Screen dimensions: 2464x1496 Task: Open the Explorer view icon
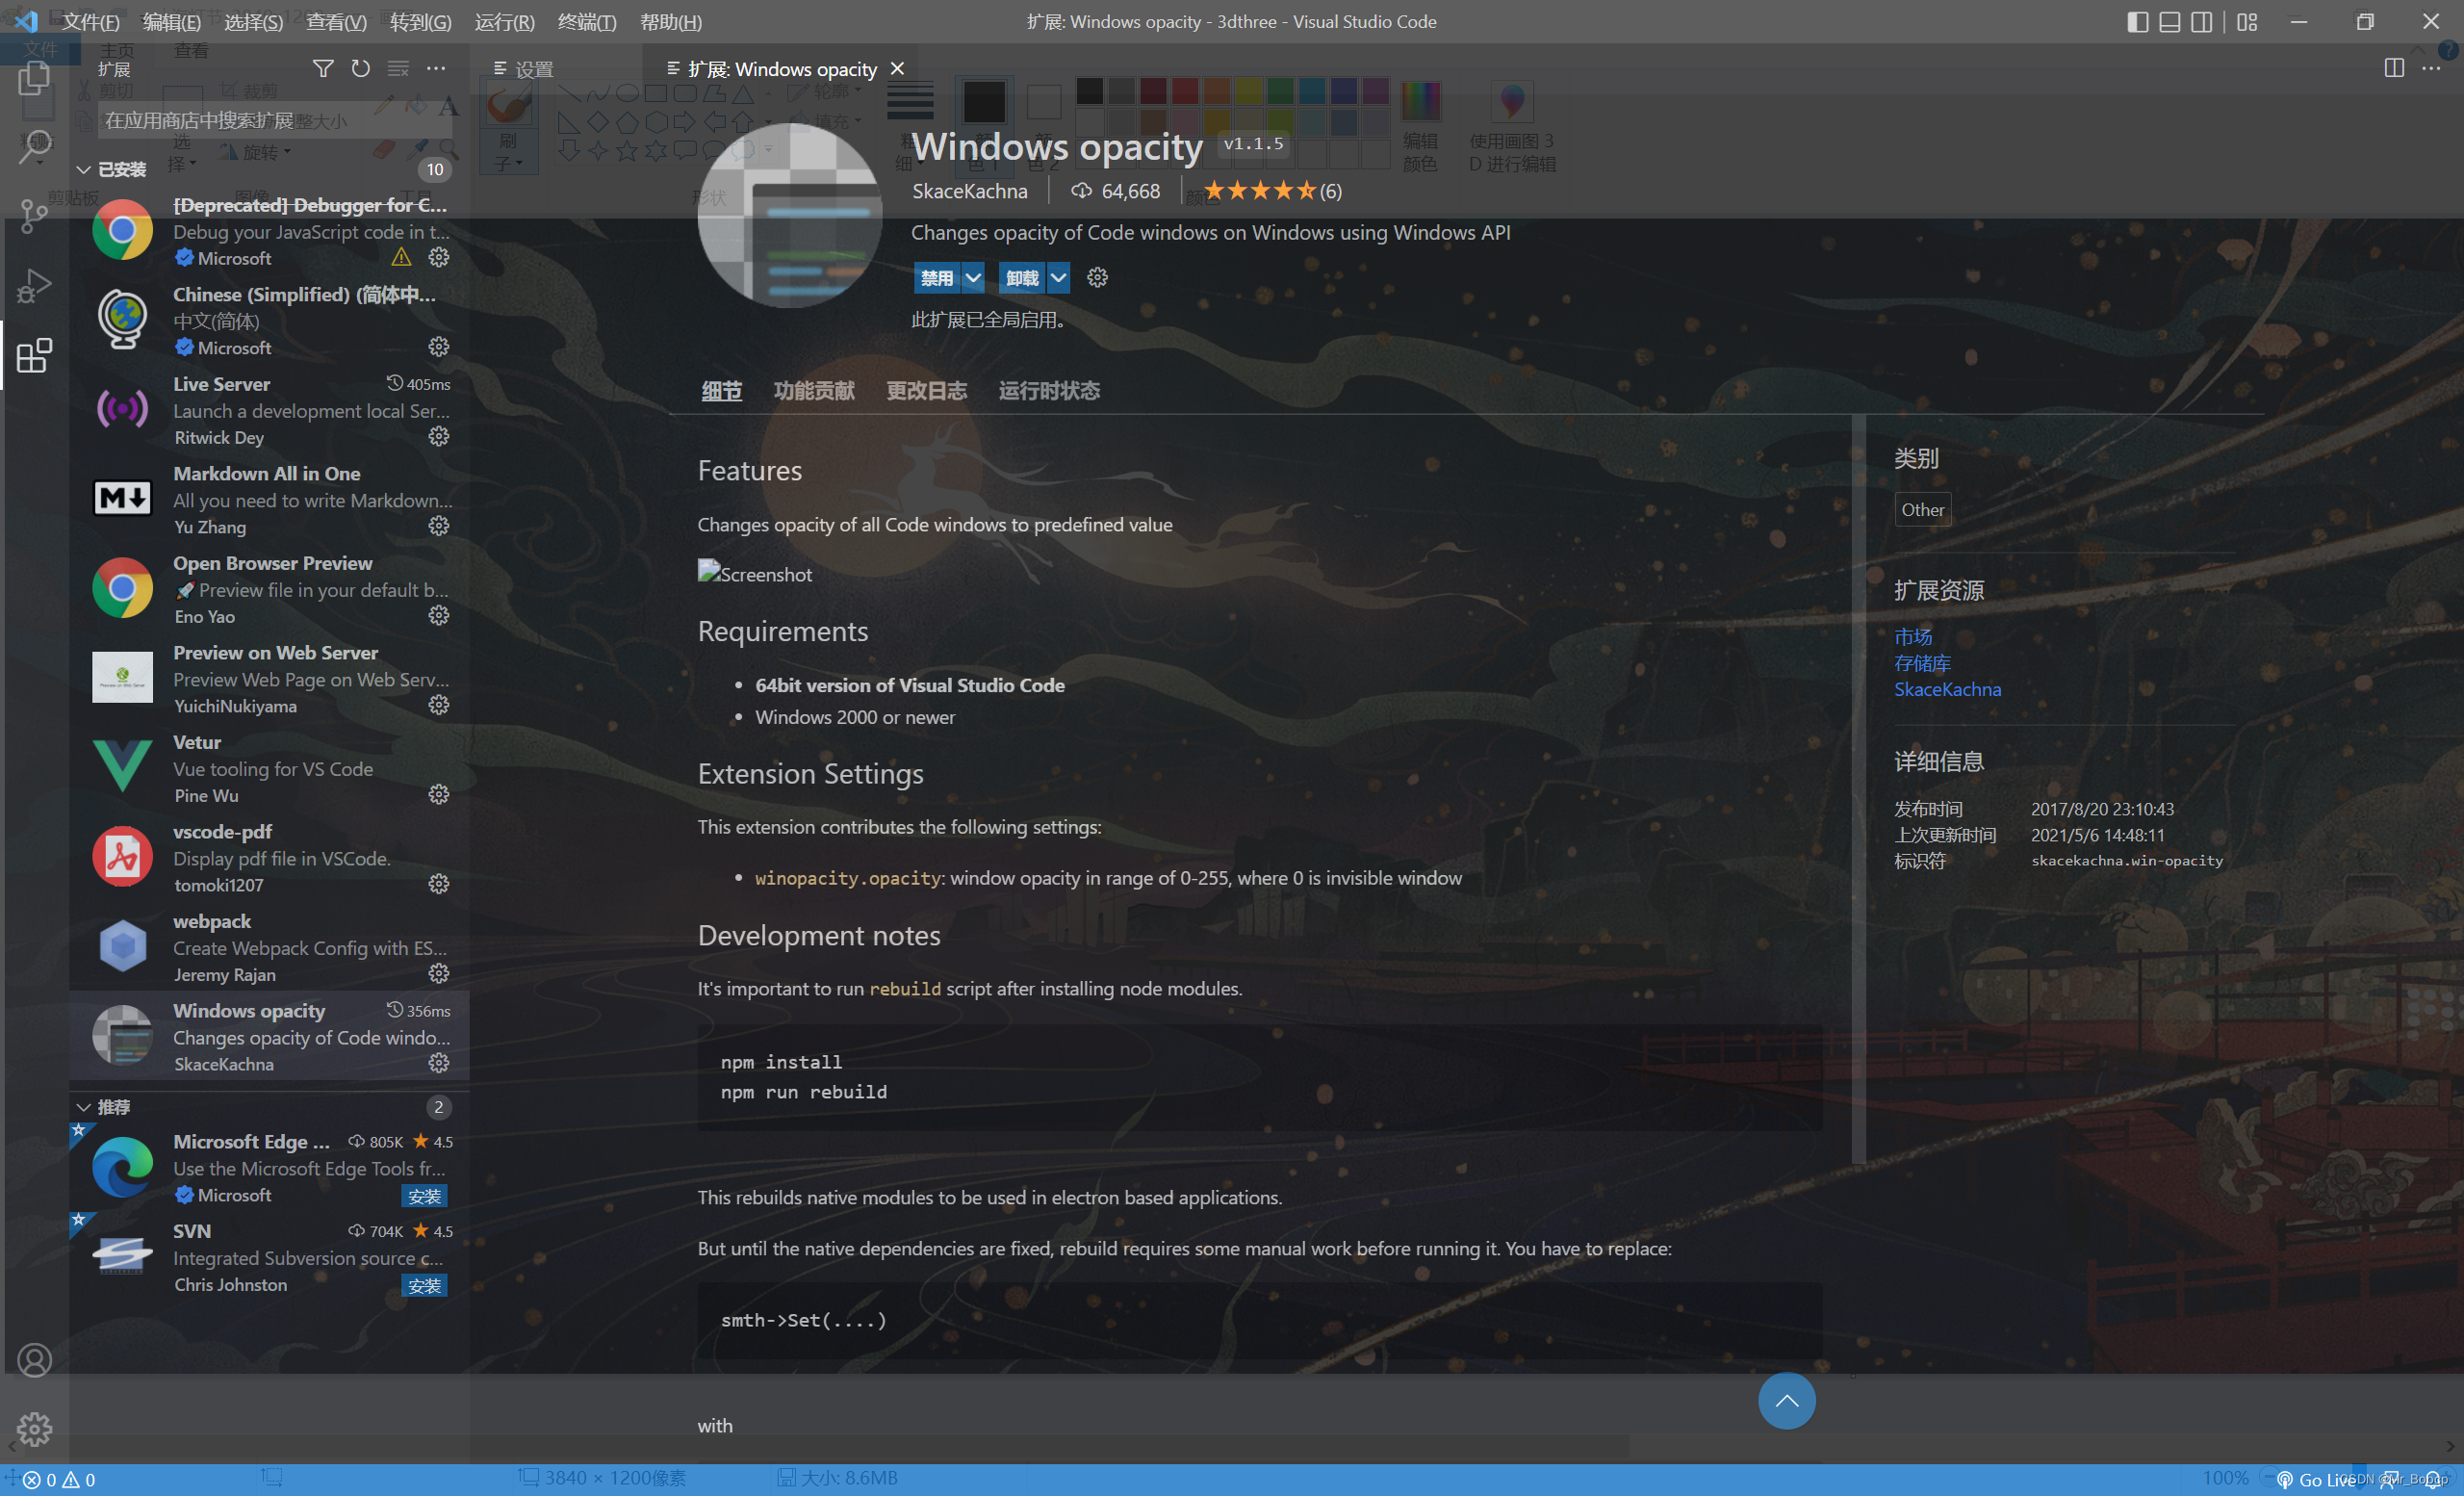click(34, 79)
